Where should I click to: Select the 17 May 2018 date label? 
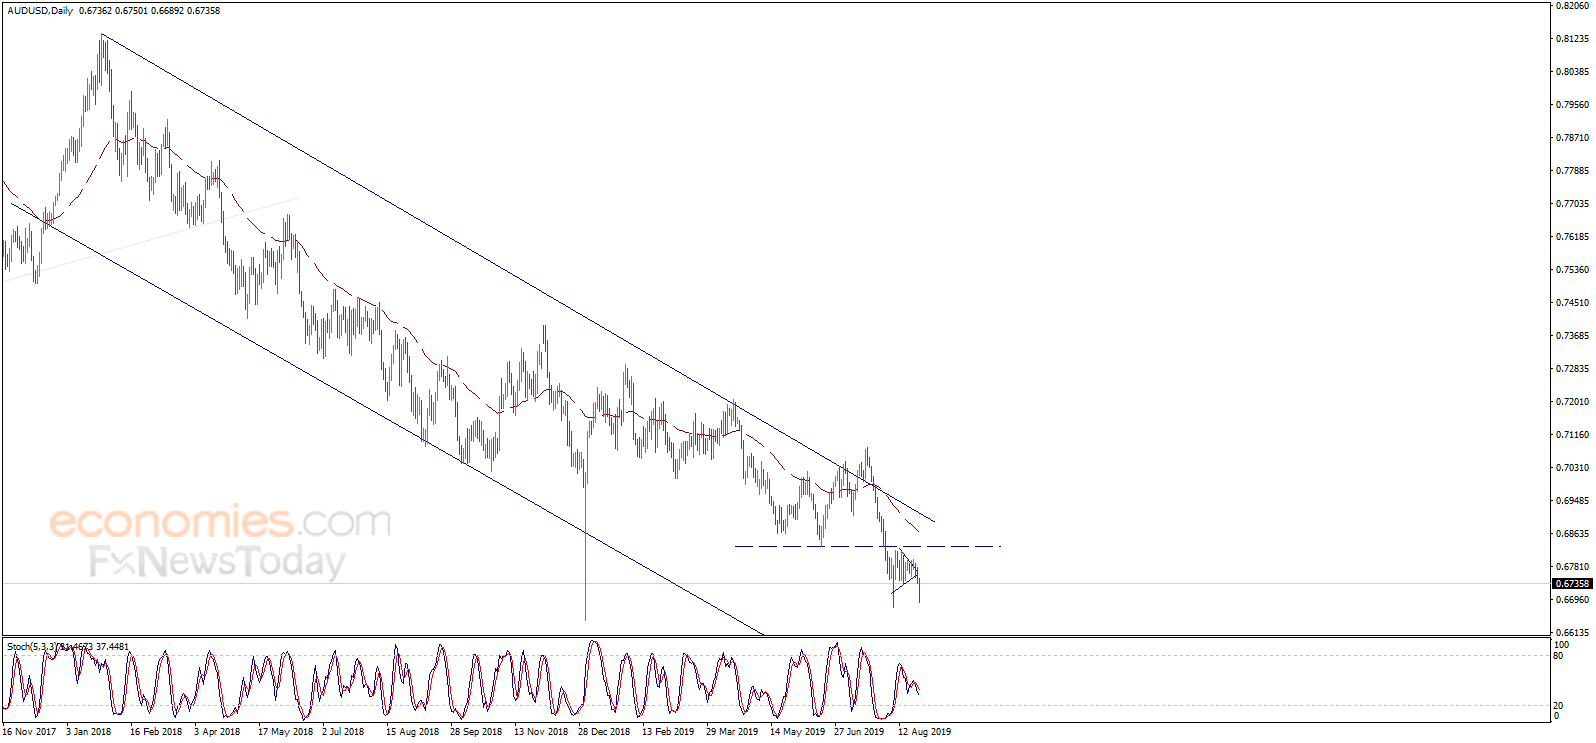click(285, 732)
